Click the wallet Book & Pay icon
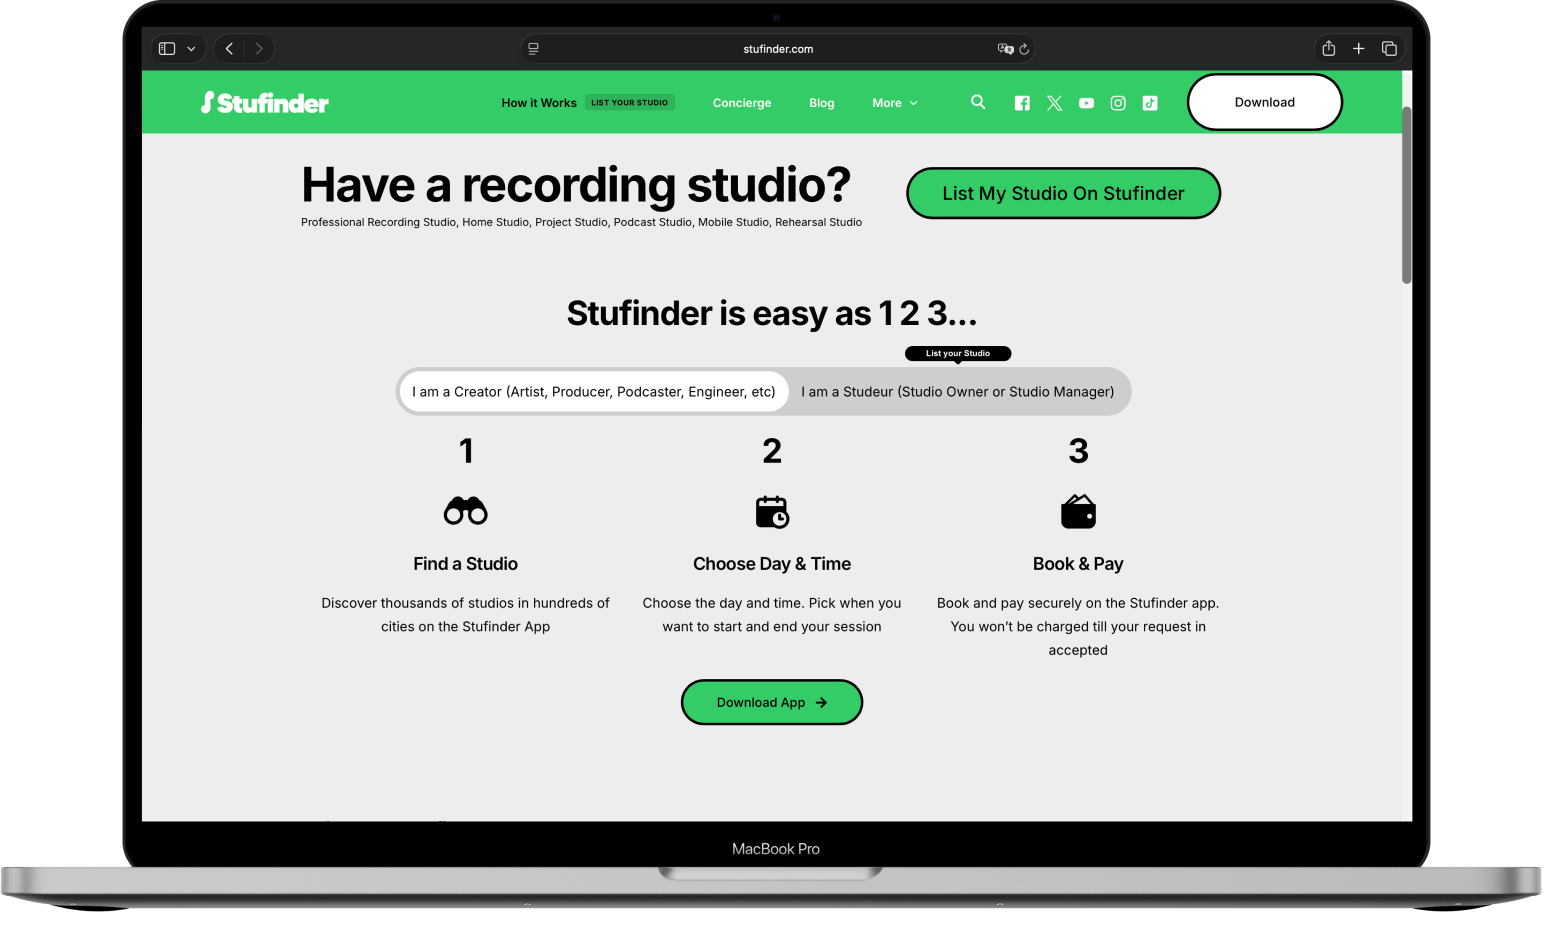 pyautogui.click(x=1078, y=511)
